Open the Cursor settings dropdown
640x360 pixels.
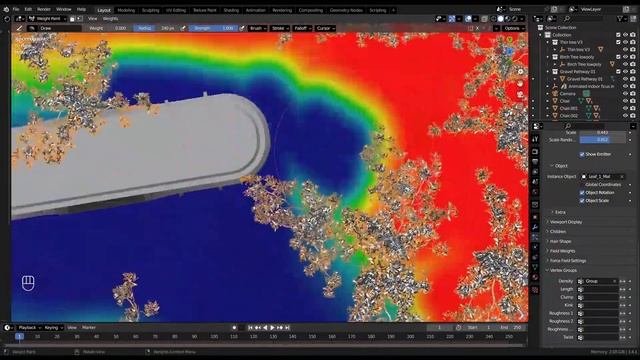point(325,28)
